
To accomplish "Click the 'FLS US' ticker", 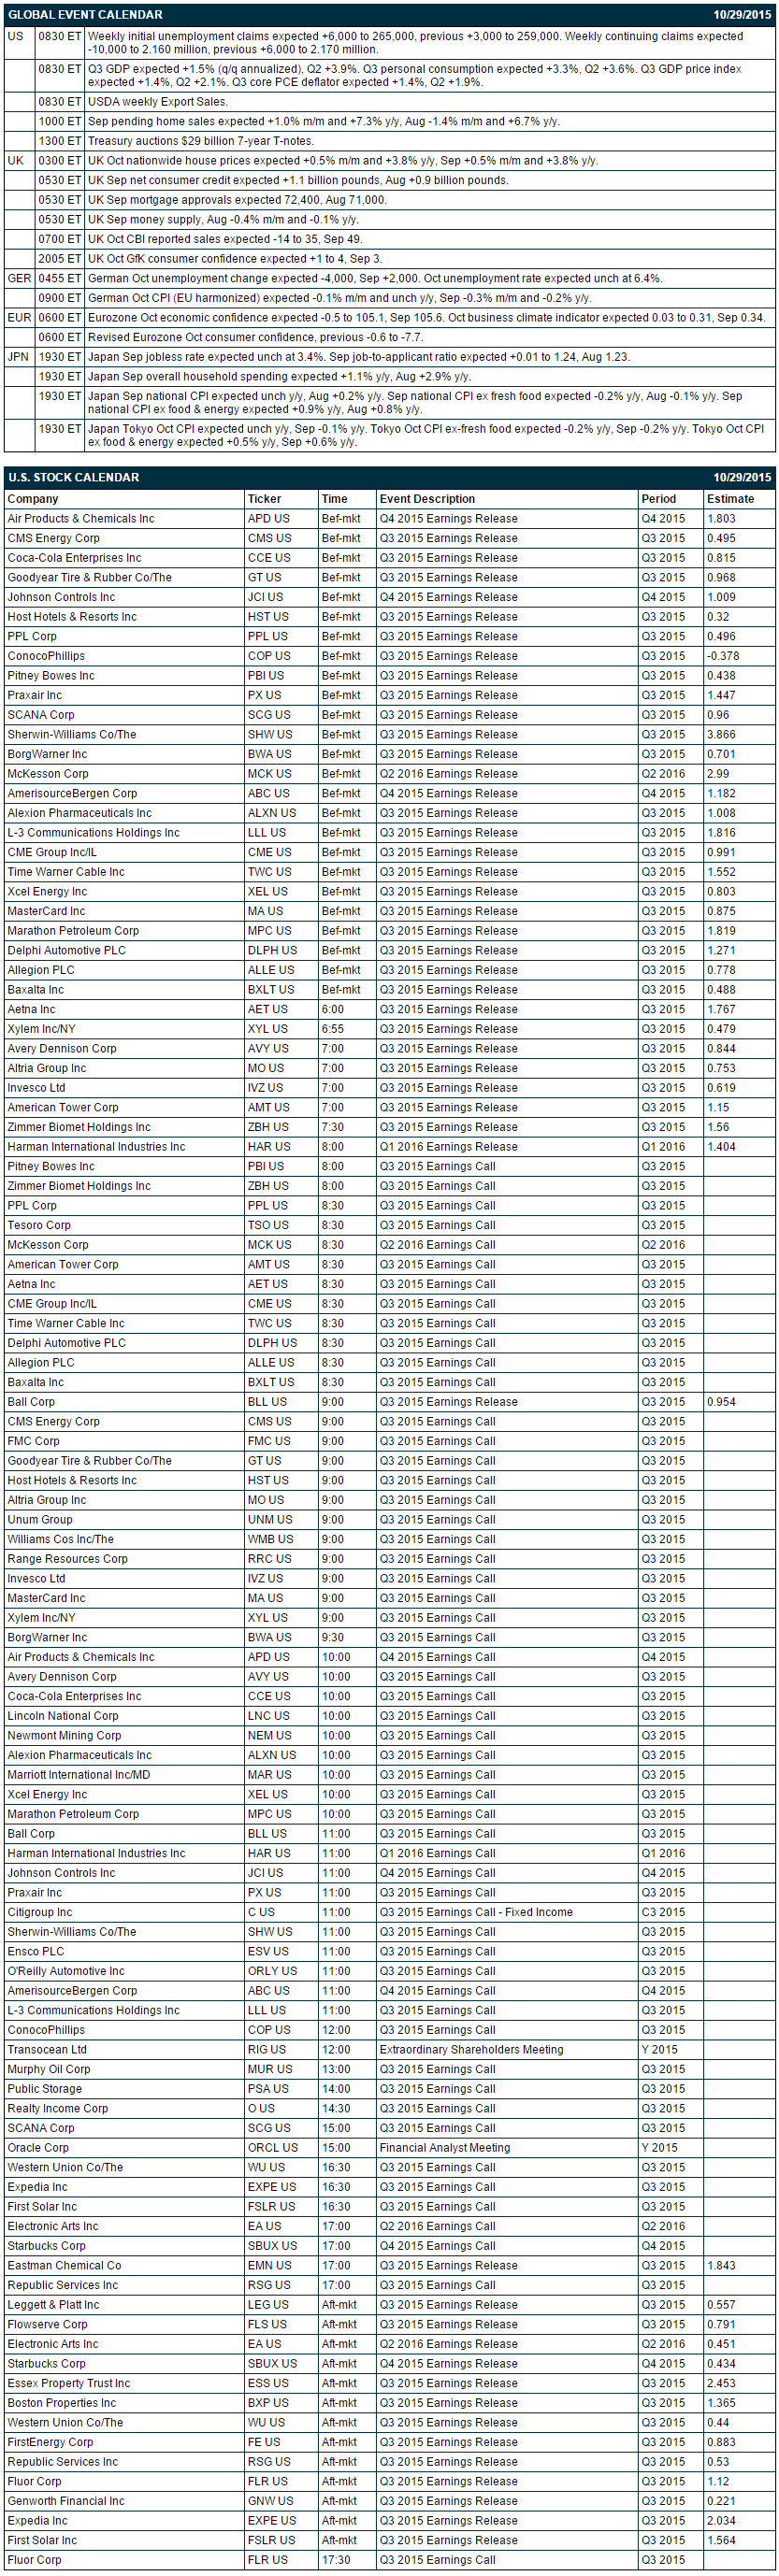I will (267, 2324).
